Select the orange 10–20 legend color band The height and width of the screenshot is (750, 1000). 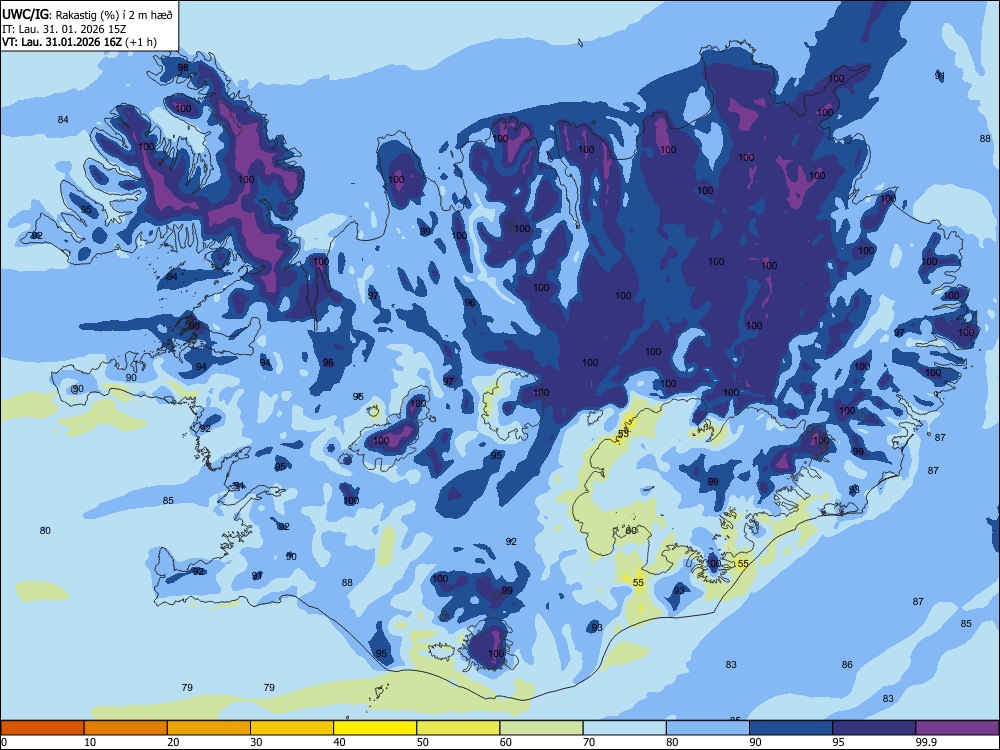126,728
